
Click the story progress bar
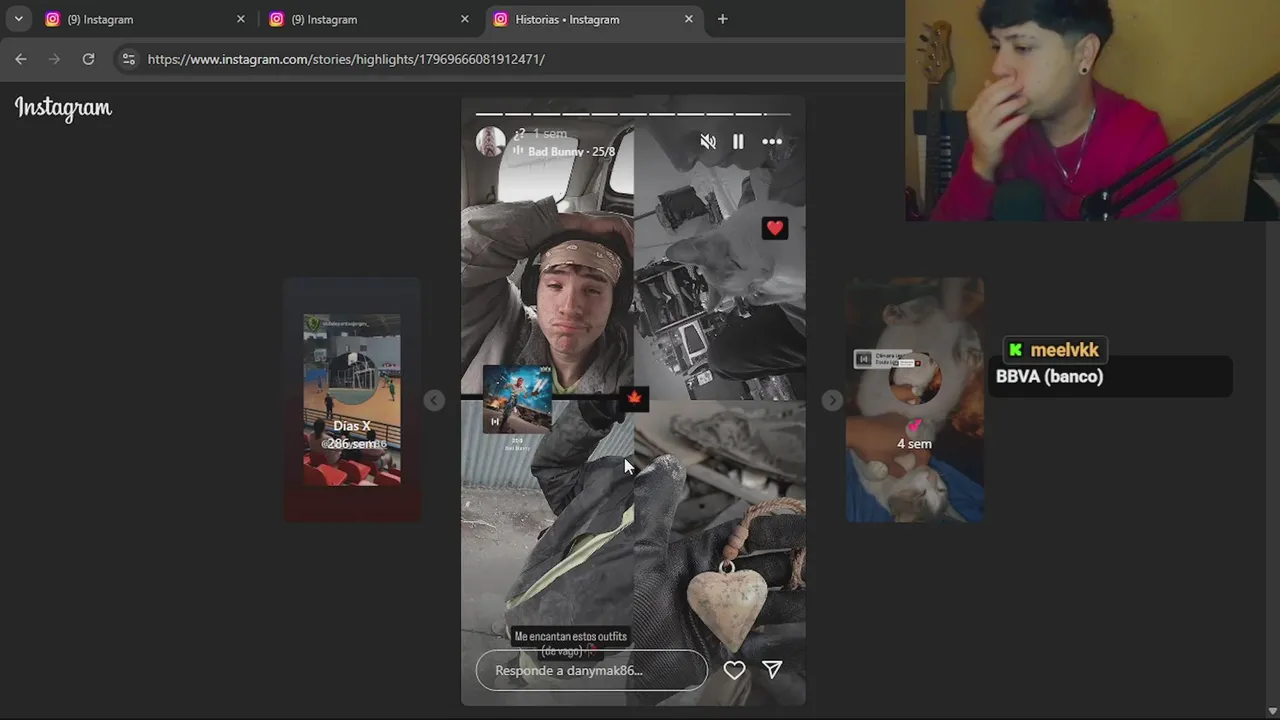coord(633,114)
